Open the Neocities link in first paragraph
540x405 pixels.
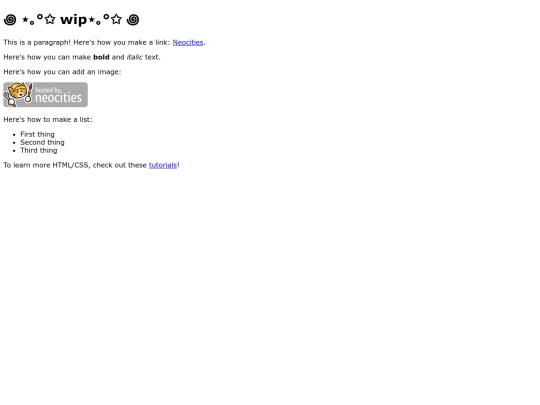188,42
